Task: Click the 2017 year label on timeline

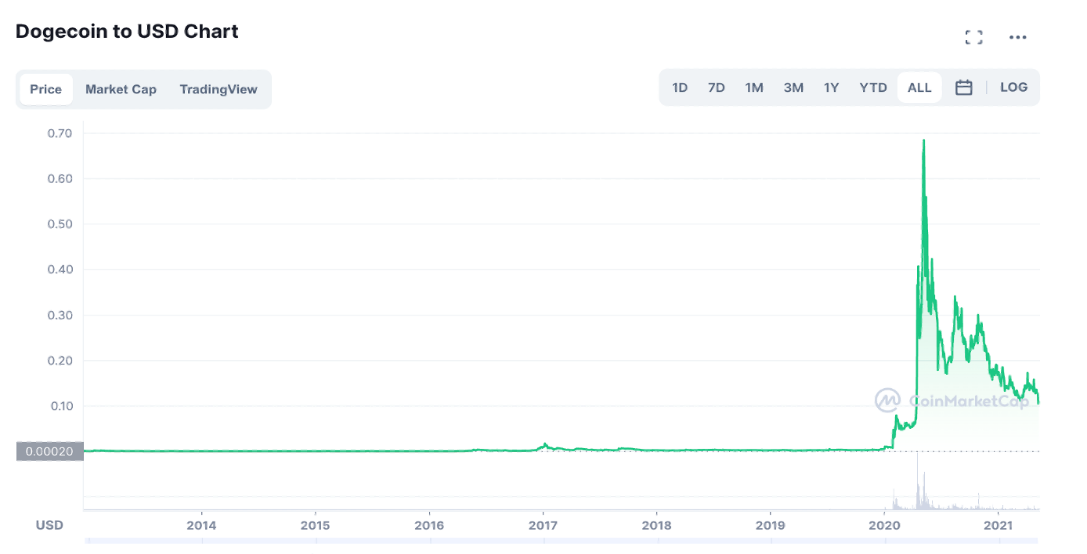Action: coord(543,525)
